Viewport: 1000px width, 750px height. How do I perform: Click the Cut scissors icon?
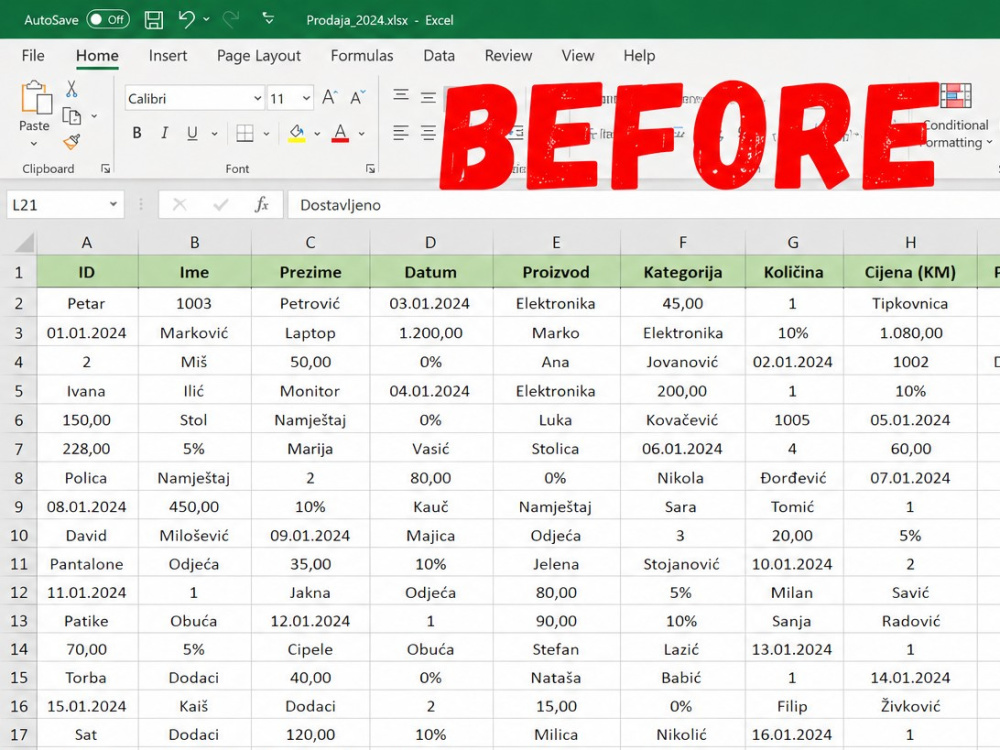point(71,89)
